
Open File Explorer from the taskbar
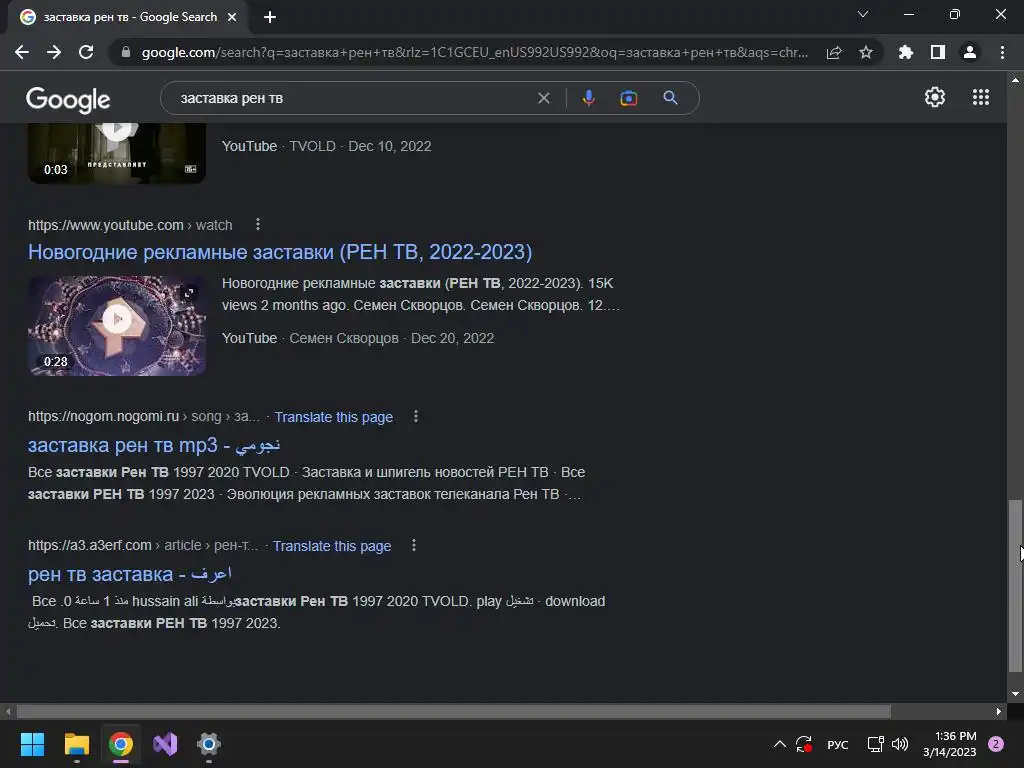click(76, 744)
